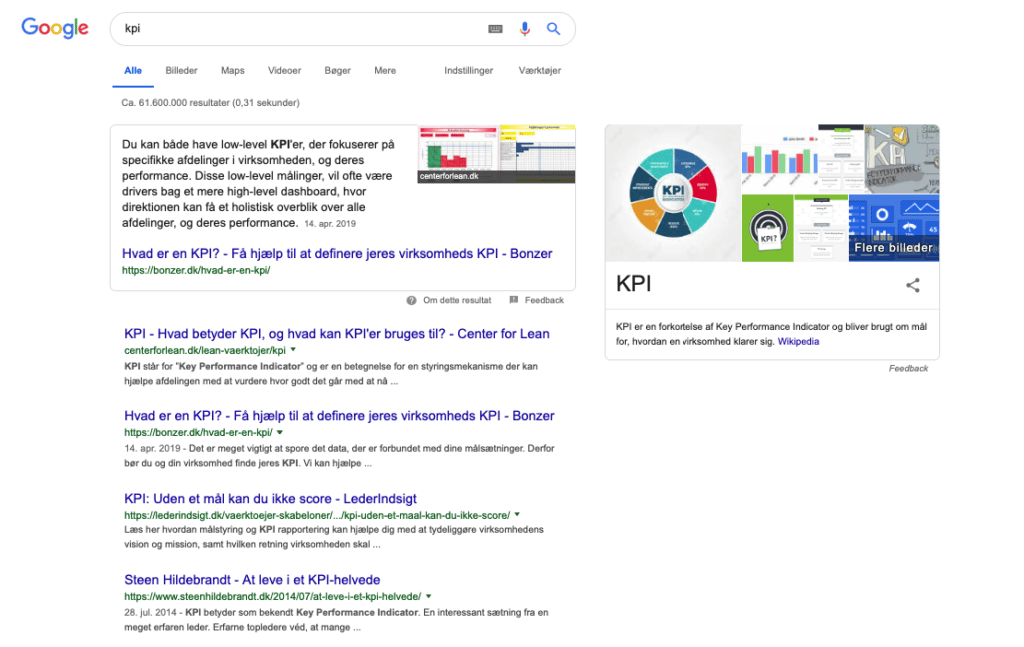Open the colored bar chart image in knowledge panel
Viewport: 1024px width, 647px height.
pyautogui.click(x=780, y=159)
